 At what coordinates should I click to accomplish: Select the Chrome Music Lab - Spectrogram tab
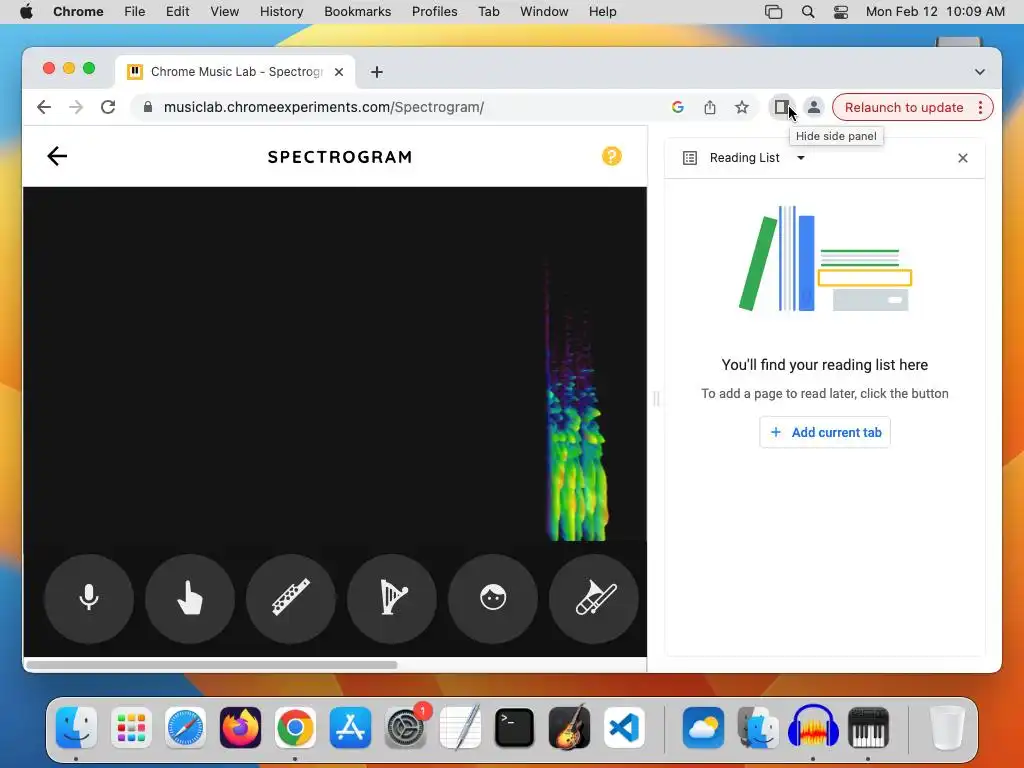(235, 72)
